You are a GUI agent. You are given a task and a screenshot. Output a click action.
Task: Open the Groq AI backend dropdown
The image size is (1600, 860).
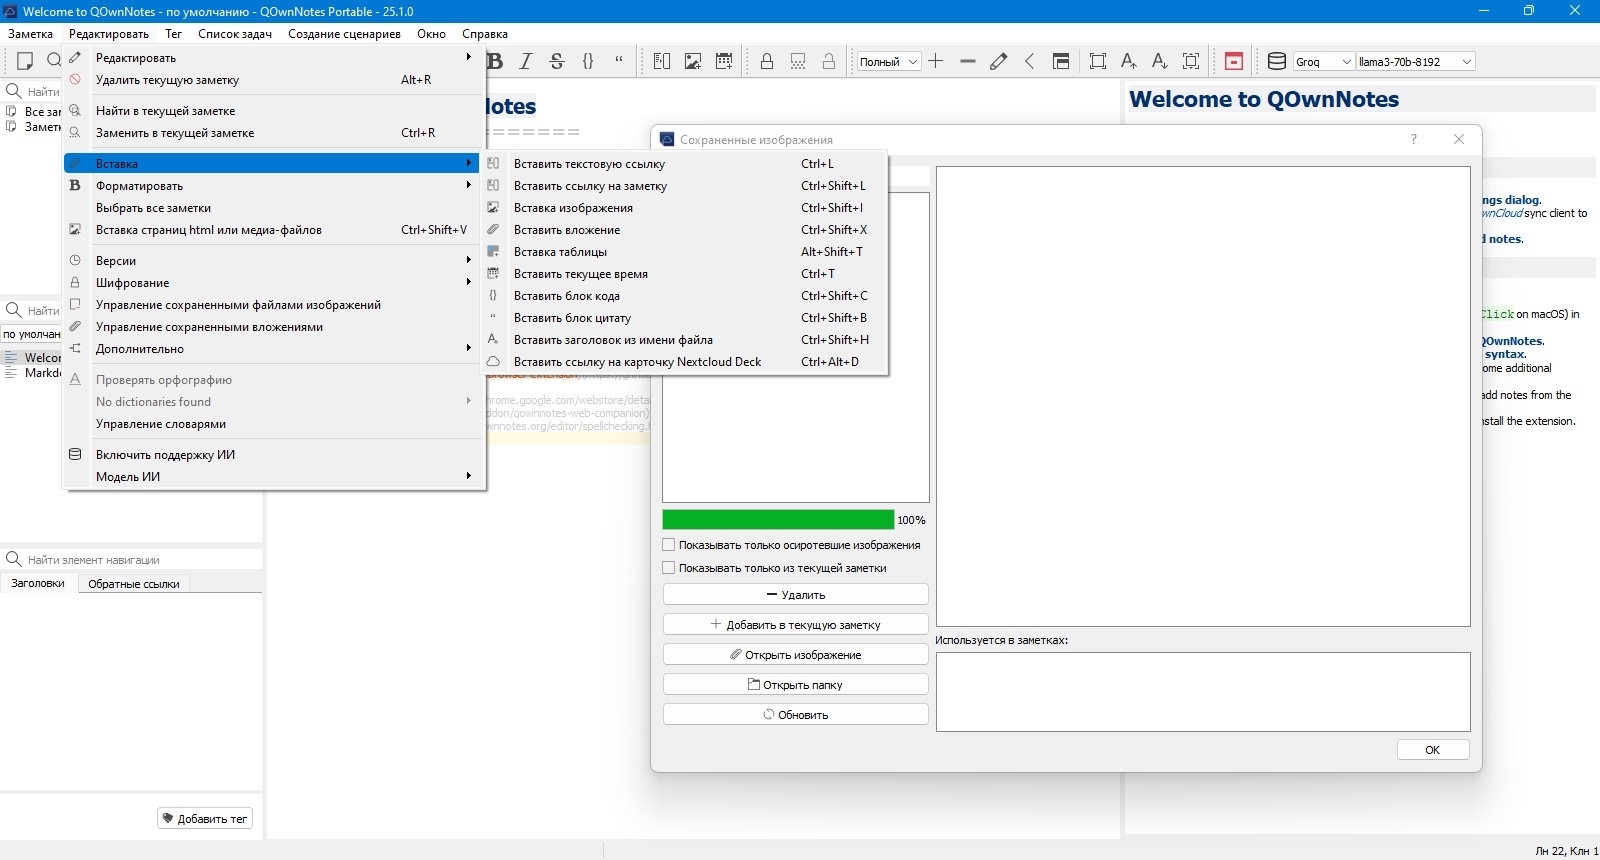[1324, 61]
